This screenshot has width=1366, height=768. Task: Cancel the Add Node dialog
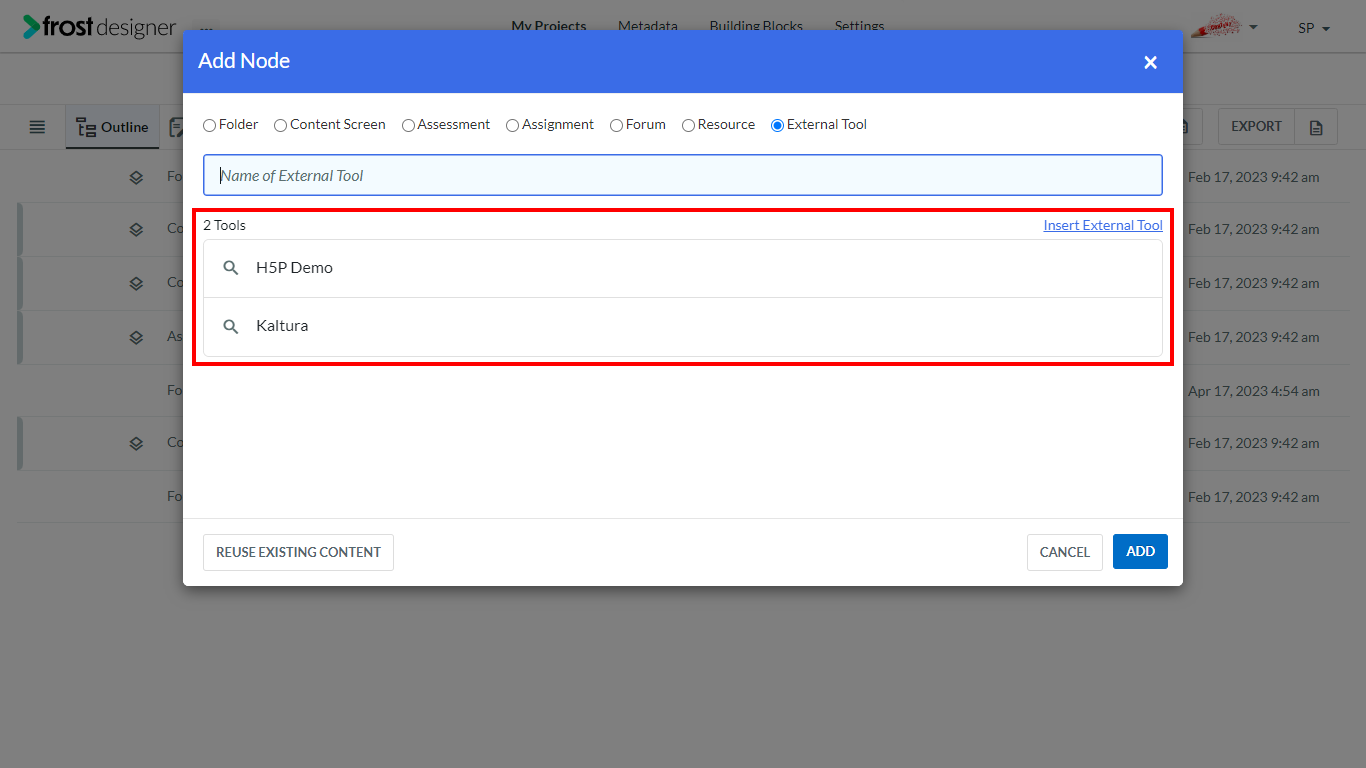pos(1064,552)
